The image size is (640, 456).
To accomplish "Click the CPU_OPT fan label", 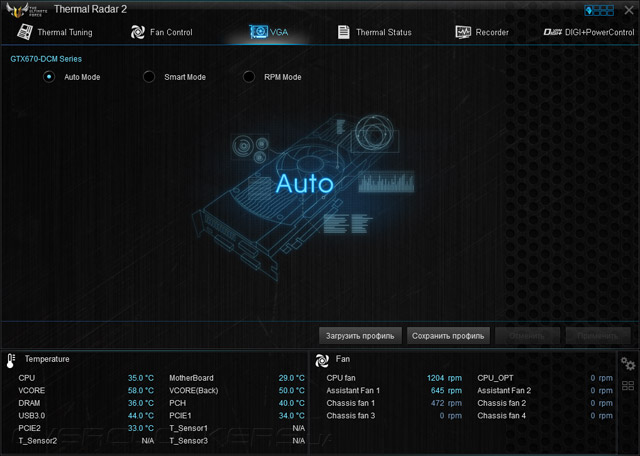I will 496,378.
